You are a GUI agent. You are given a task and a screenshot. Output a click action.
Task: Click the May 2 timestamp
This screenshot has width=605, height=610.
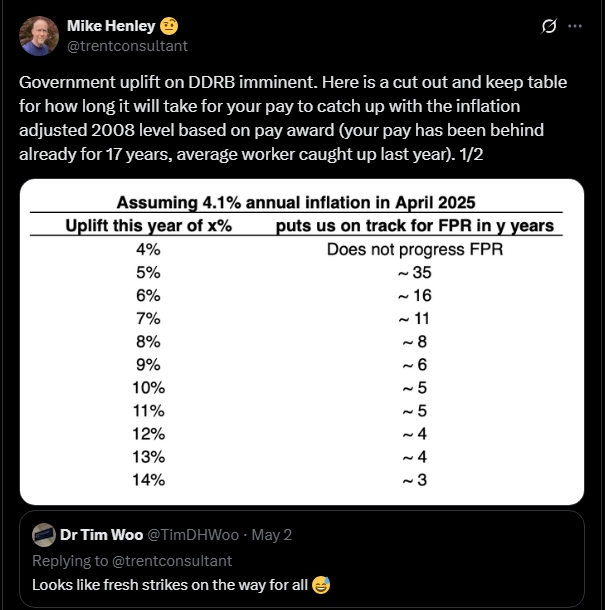[x=272, y=535]
